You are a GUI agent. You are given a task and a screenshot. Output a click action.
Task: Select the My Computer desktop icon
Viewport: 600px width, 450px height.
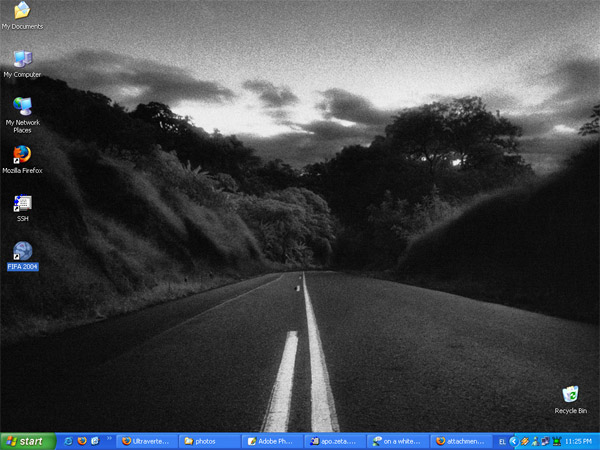coord(22,61)
